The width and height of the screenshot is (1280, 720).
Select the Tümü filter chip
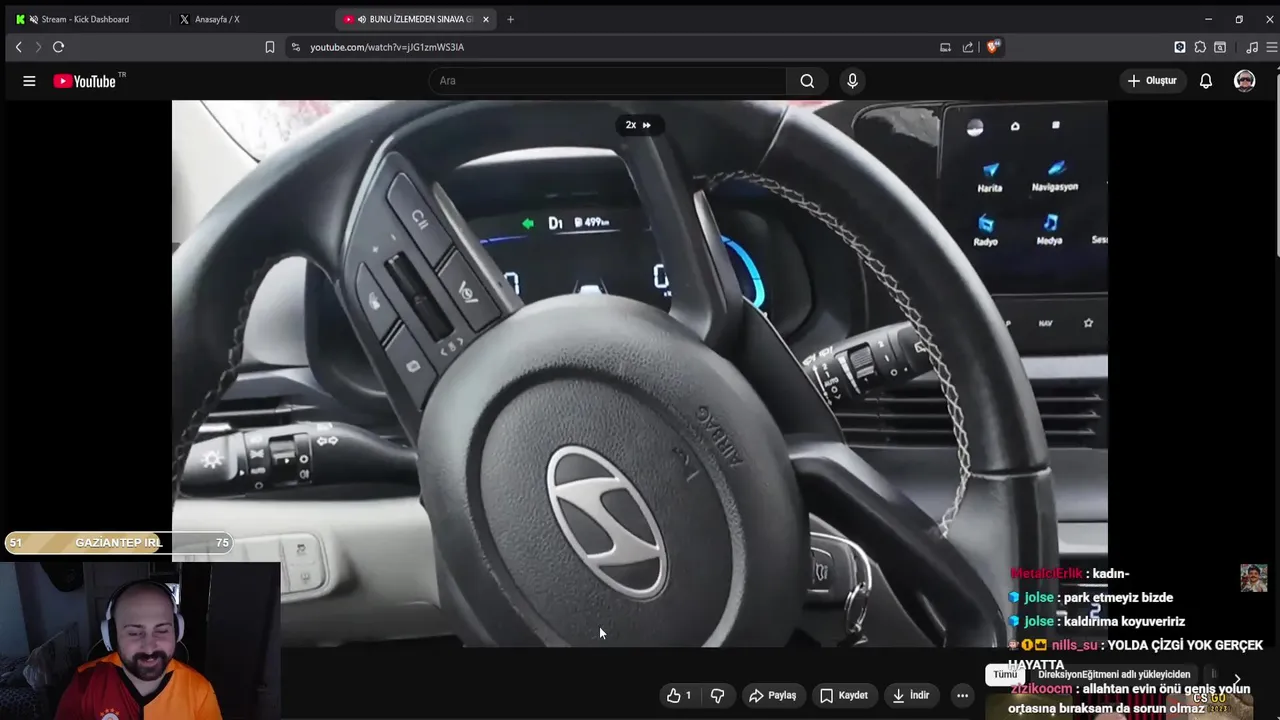[x=1005, y=674]
